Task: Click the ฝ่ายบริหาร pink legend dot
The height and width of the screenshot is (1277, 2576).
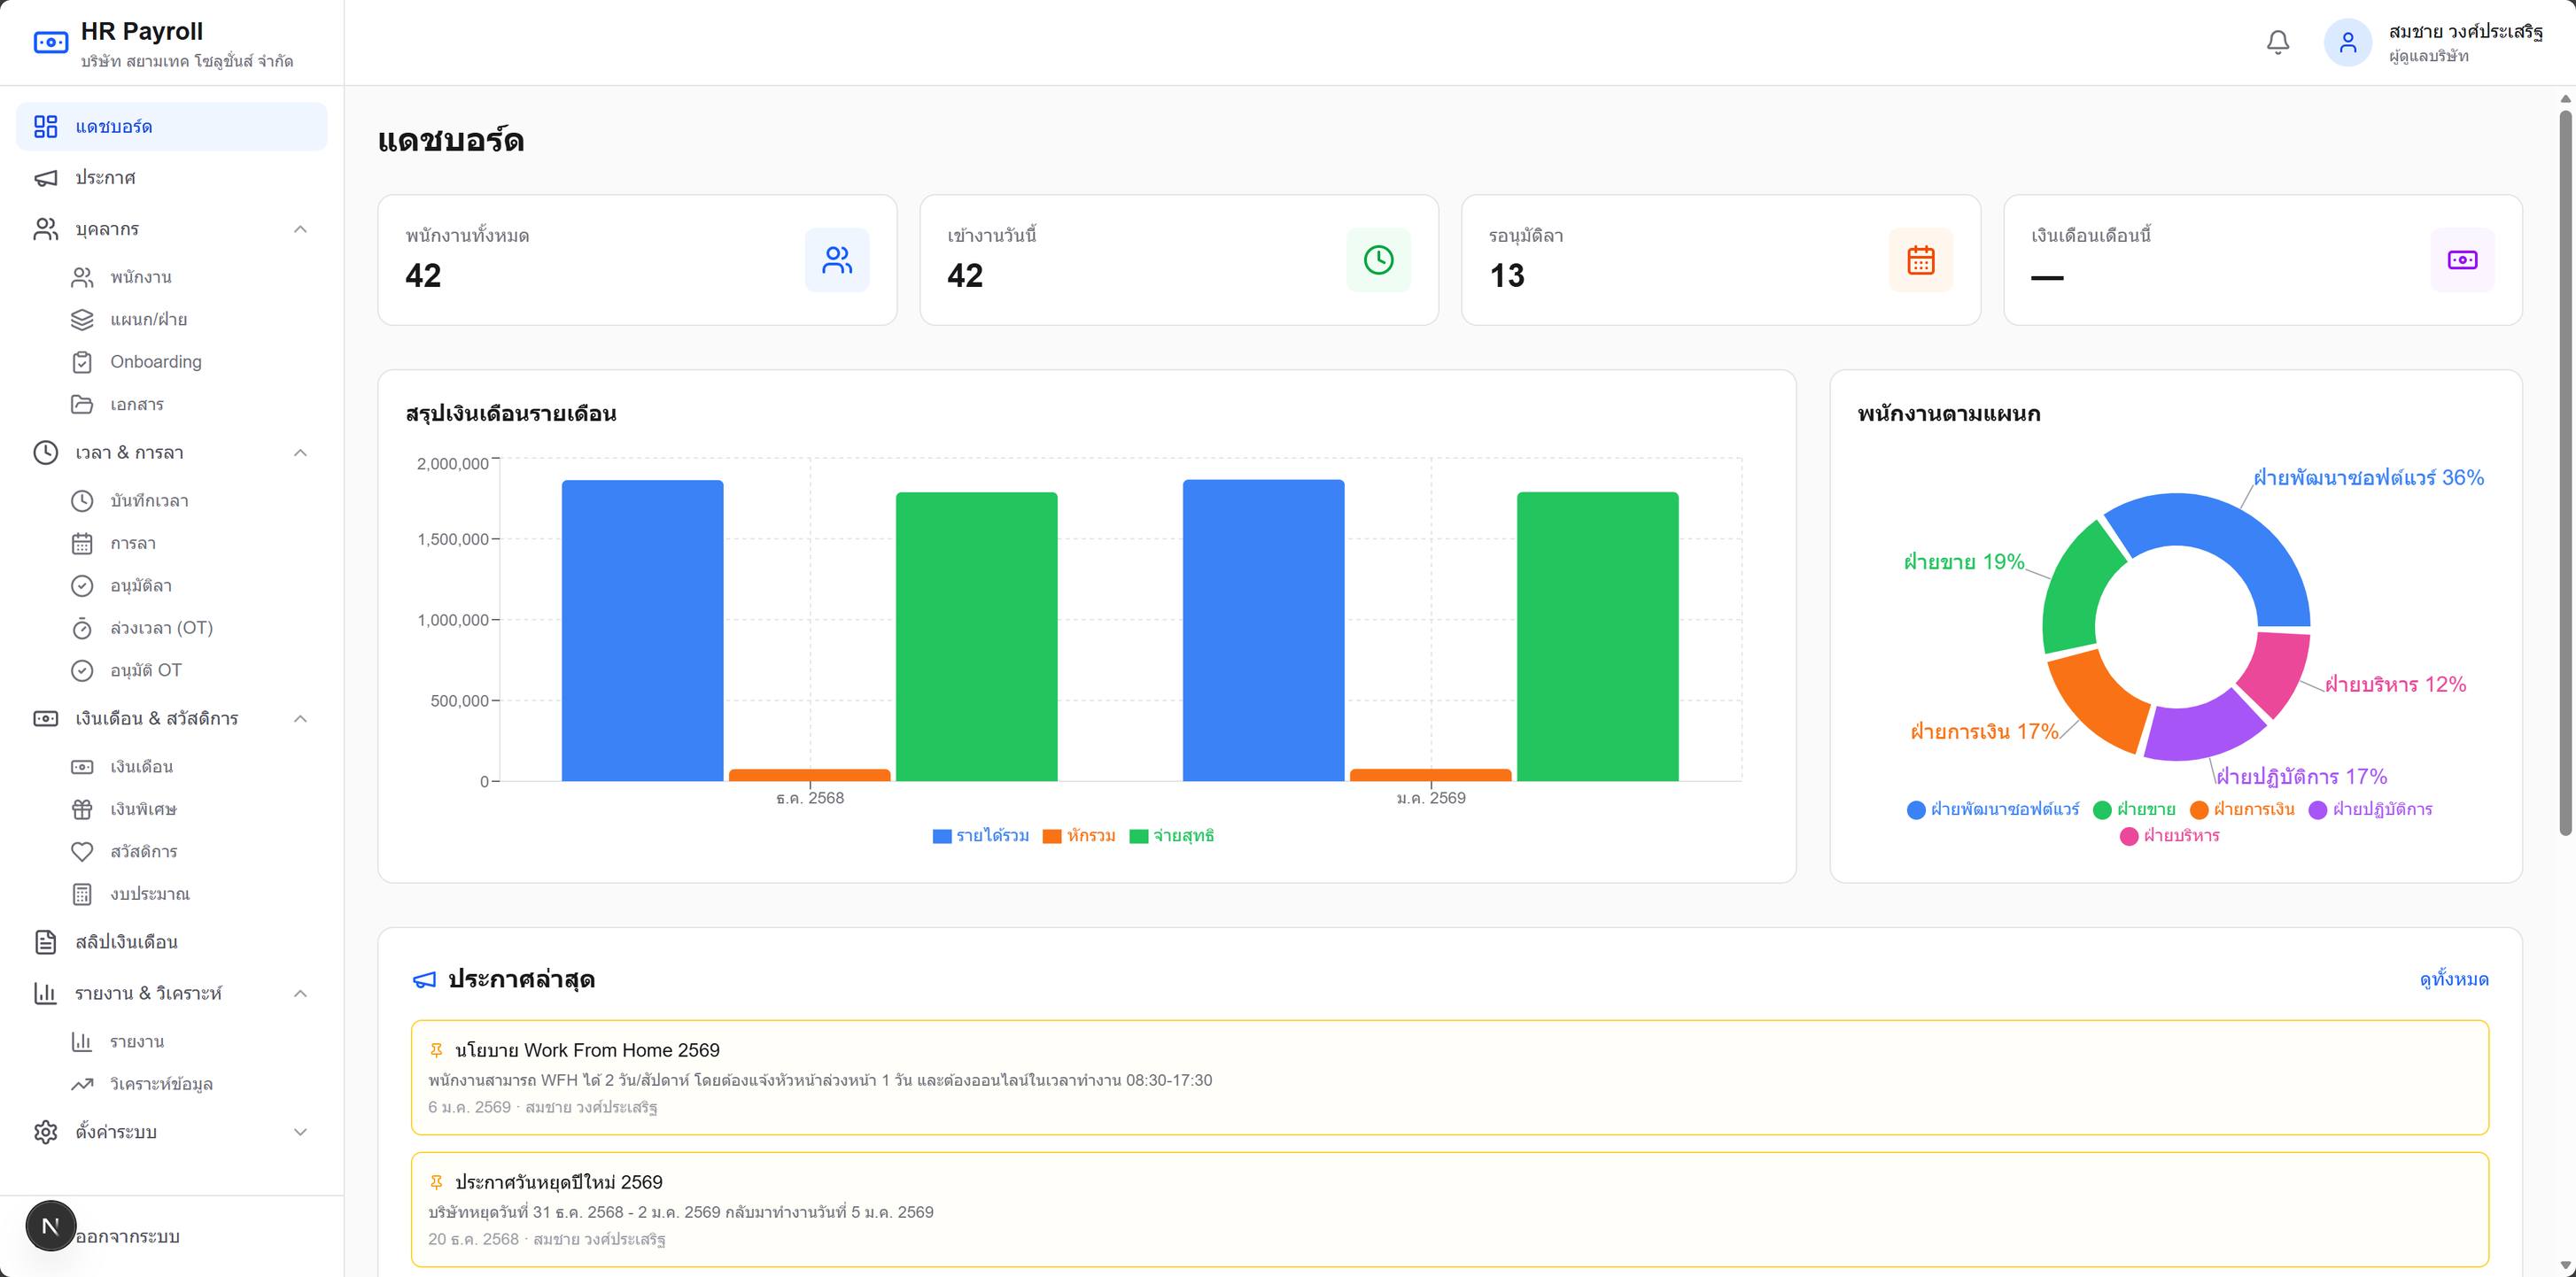Action: click(2129, 837)
